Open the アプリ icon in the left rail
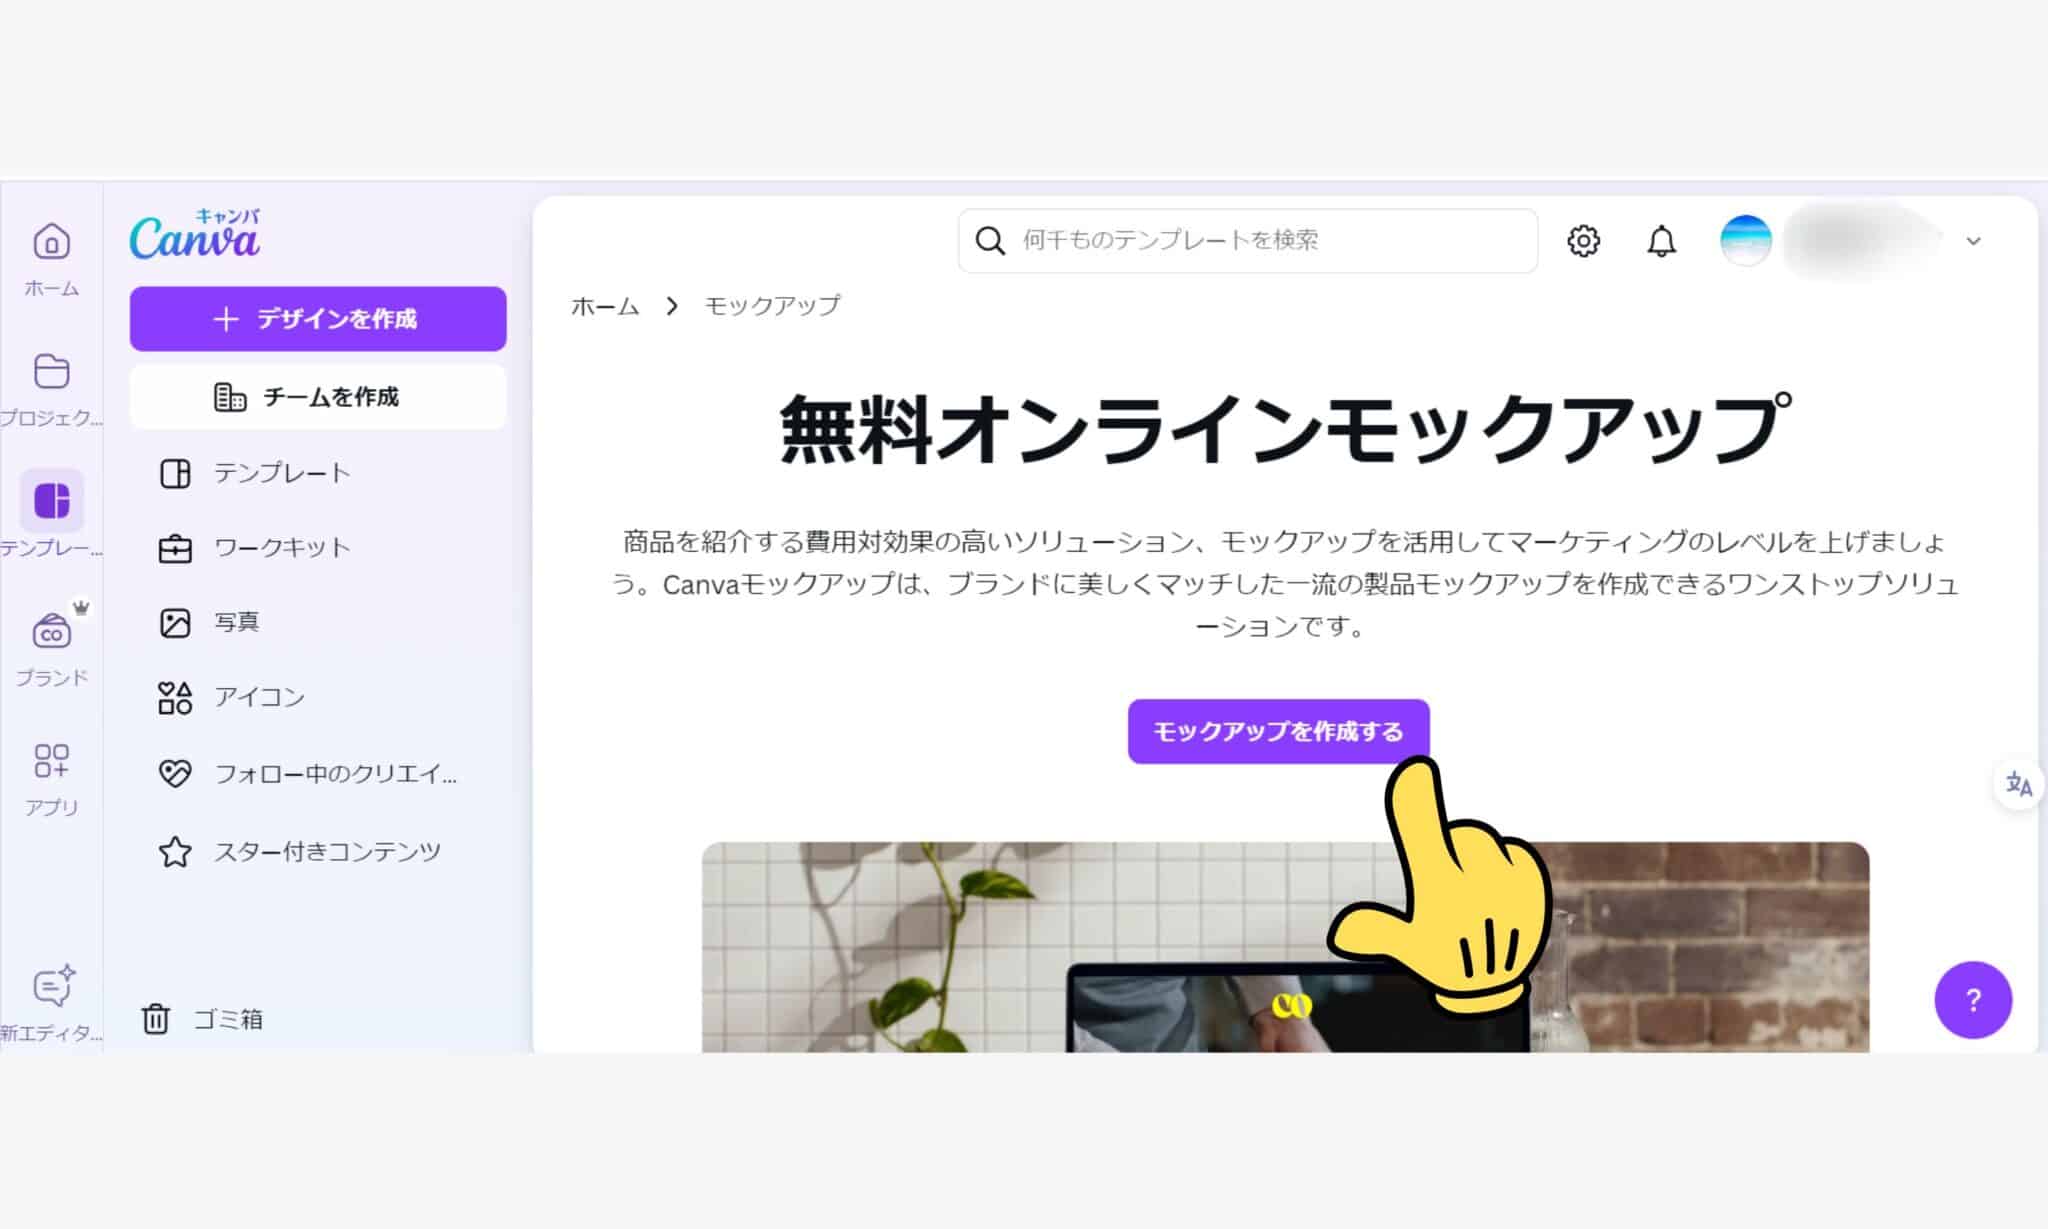This screenshot has height=1229, width=2048. (51, 760)
